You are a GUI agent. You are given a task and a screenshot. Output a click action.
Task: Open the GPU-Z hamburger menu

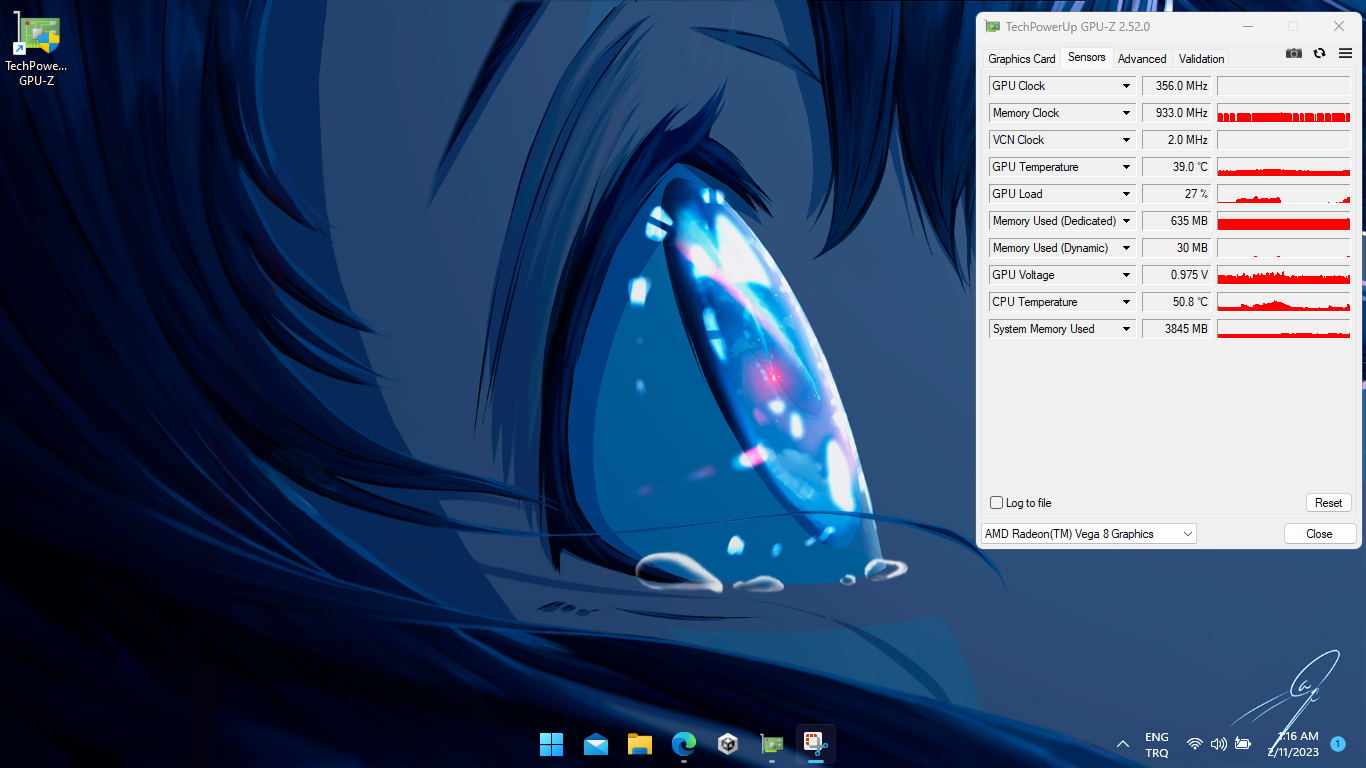point(1345,54)
